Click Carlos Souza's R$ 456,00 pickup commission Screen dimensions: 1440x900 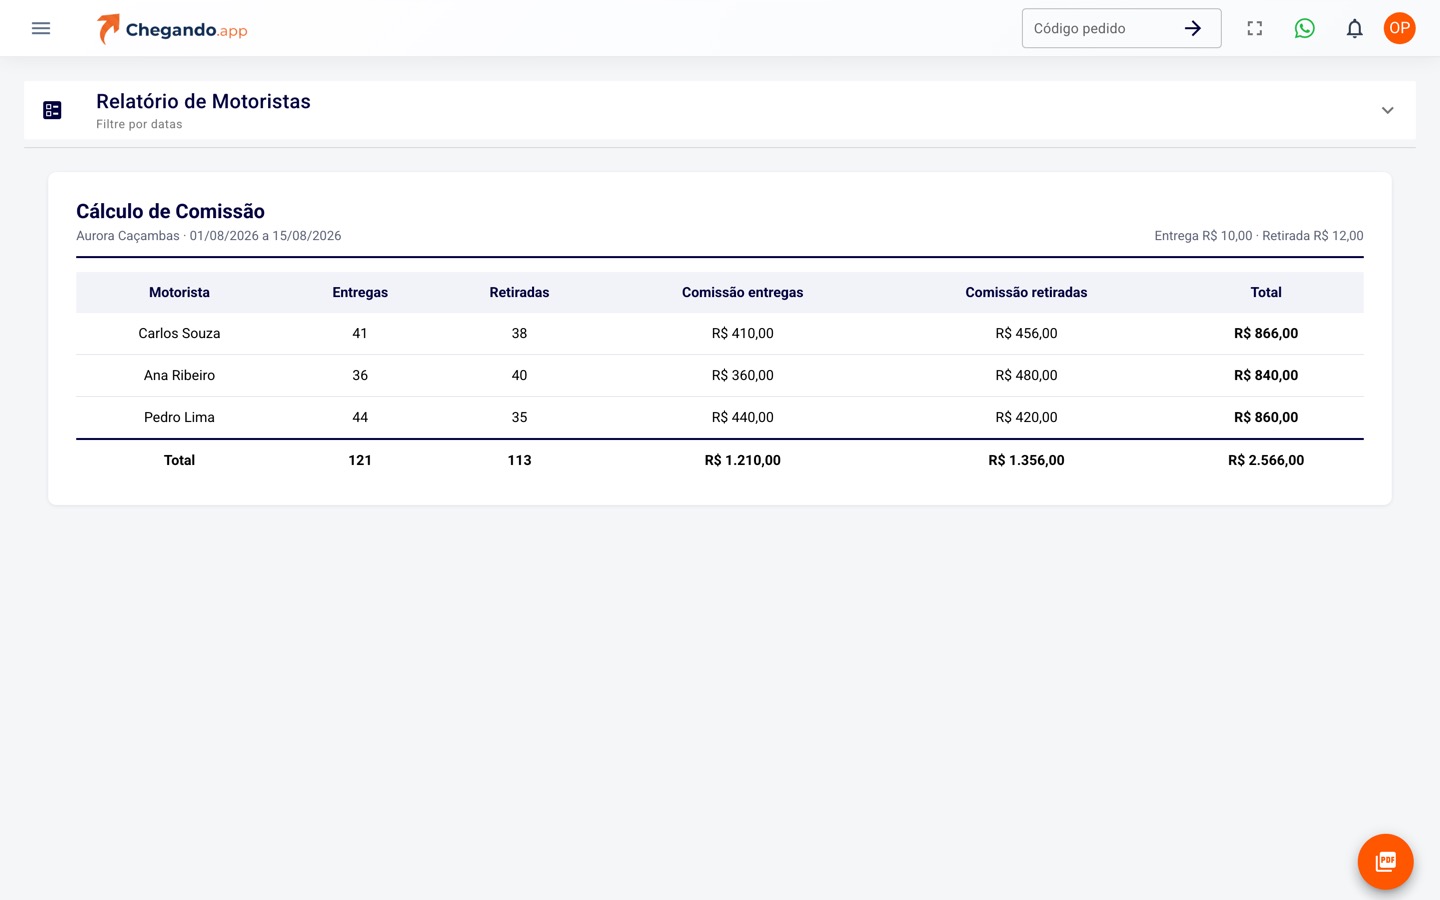tap(1026, 333)
